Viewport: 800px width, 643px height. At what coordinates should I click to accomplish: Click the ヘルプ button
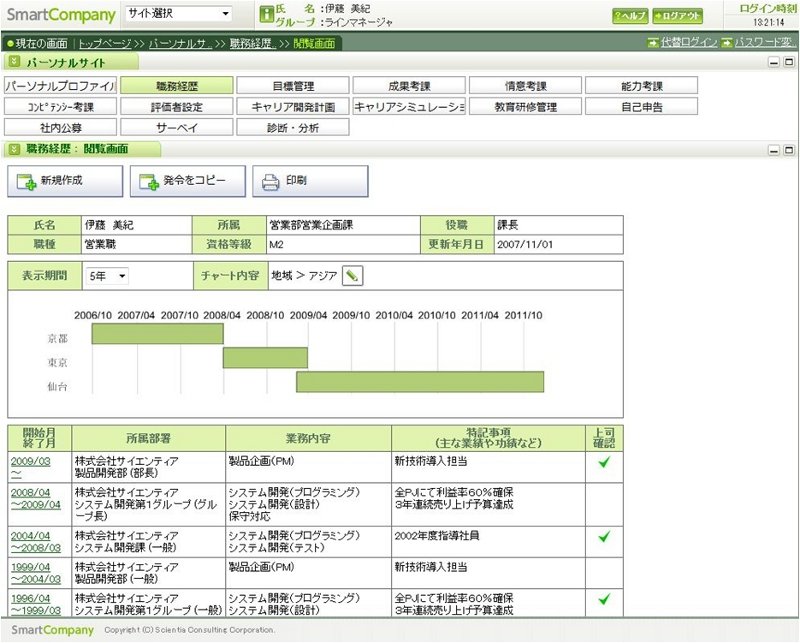point(630,16)
